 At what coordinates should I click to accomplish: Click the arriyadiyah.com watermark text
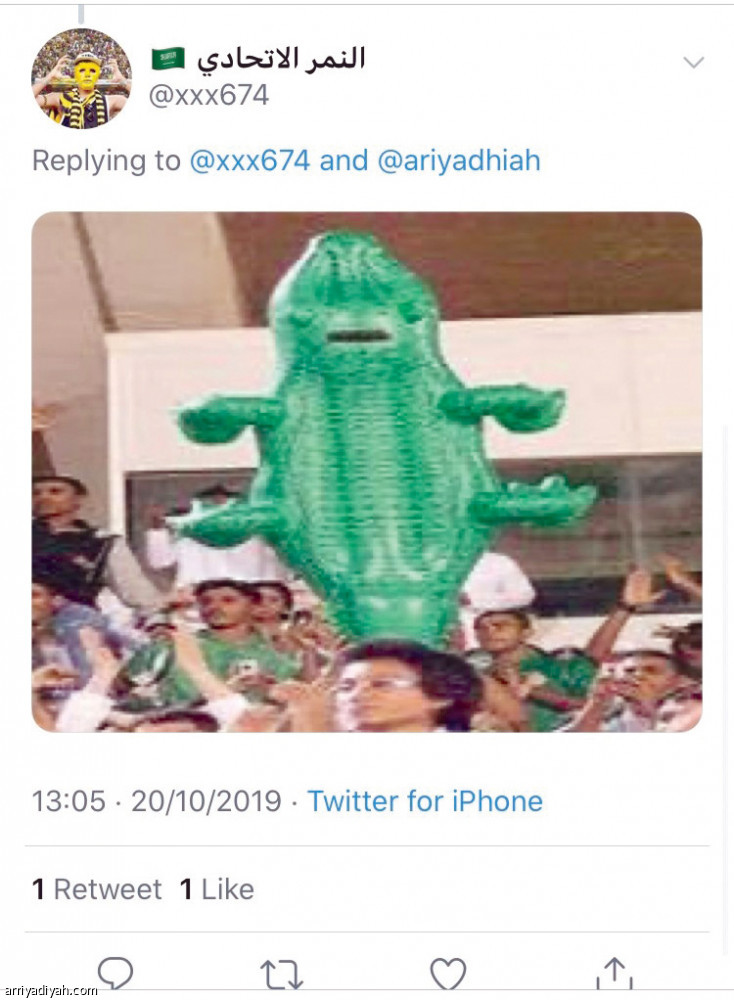tap(50, 991)
